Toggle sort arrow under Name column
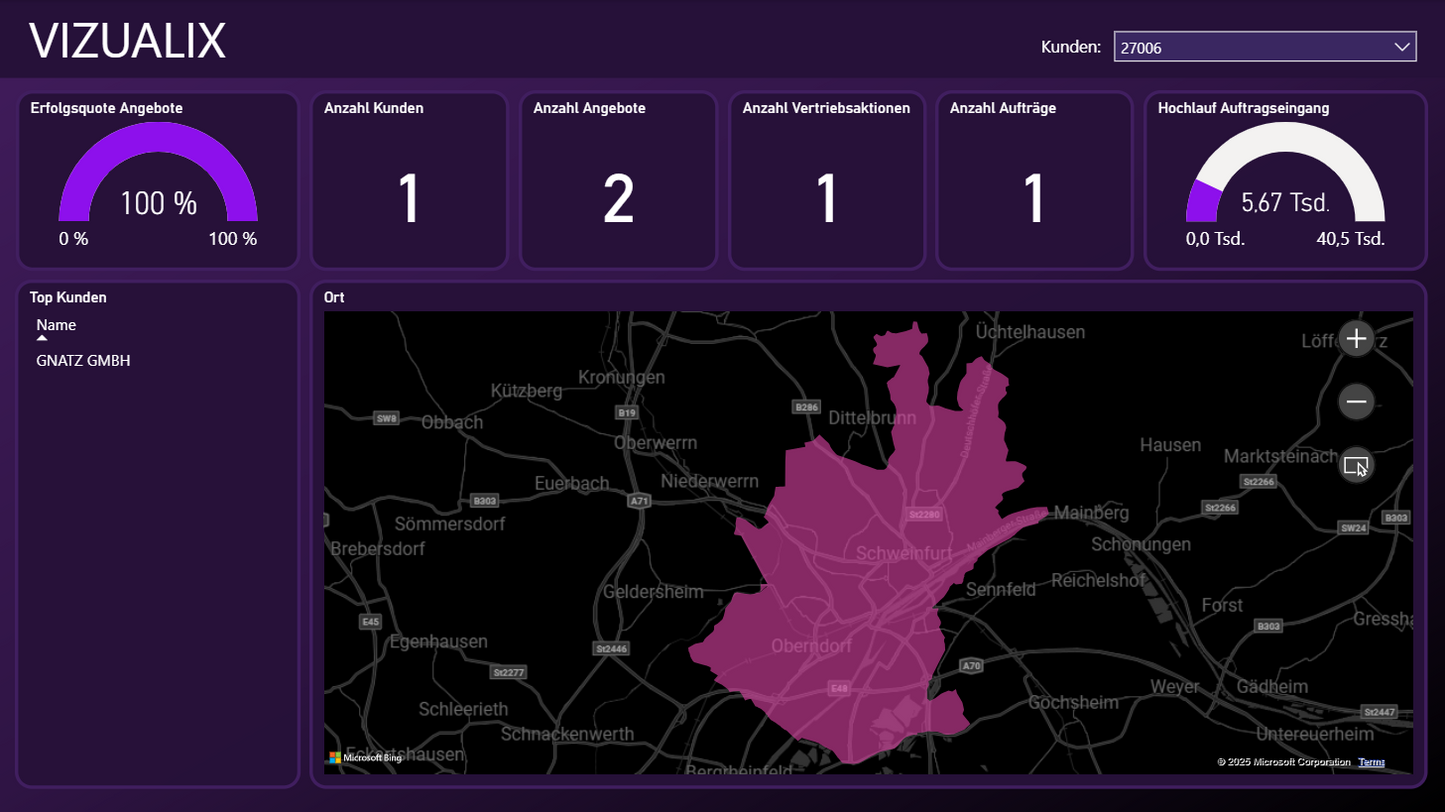 click(42, 339)
